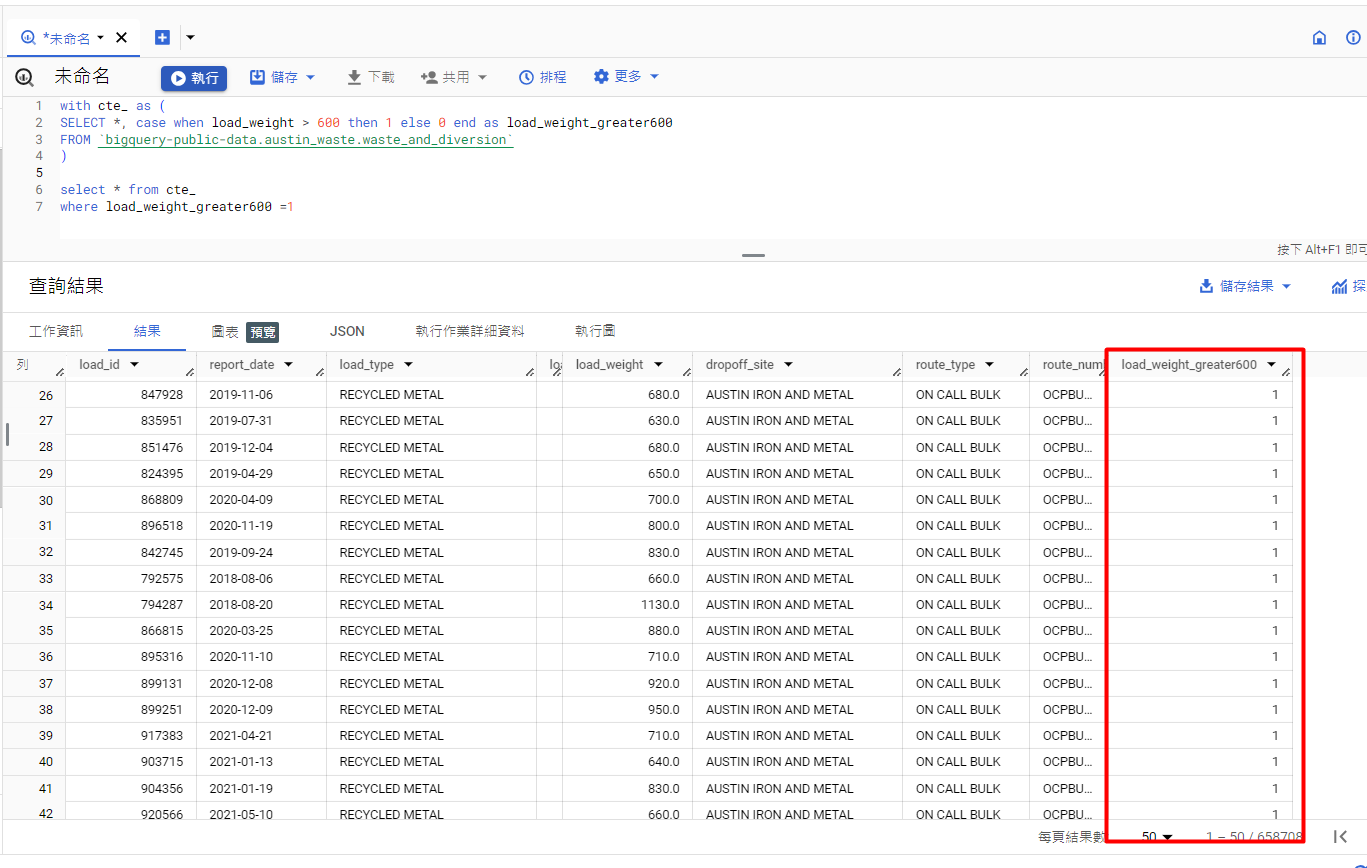Open the 執行作業詳細資料 tab
This screenshot has width=1367, height=868.
point(470,331)
